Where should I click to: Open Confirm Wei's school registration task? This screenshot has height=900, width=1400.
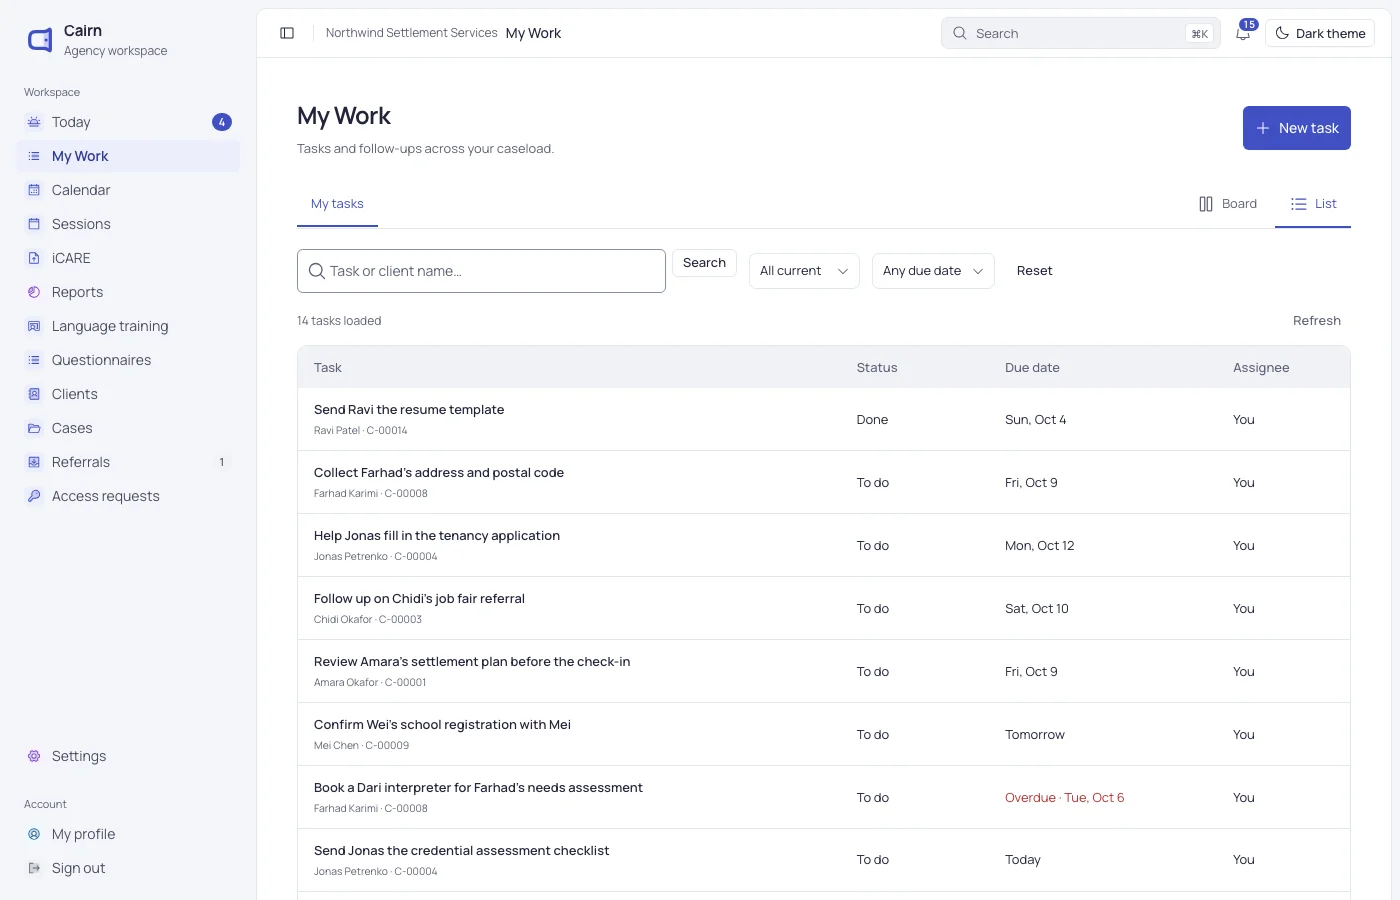442,725
